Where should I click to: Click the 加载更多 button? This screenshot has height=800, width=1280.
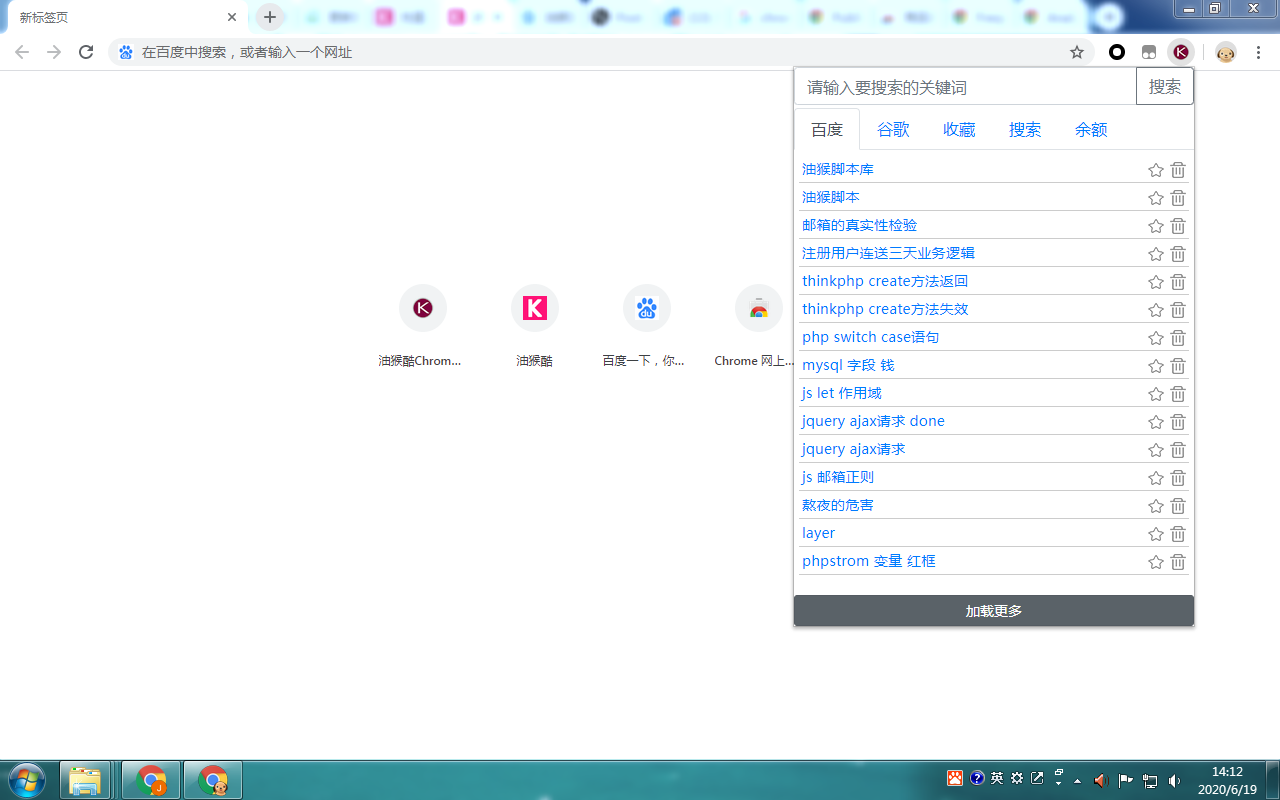tap(994, 611)
